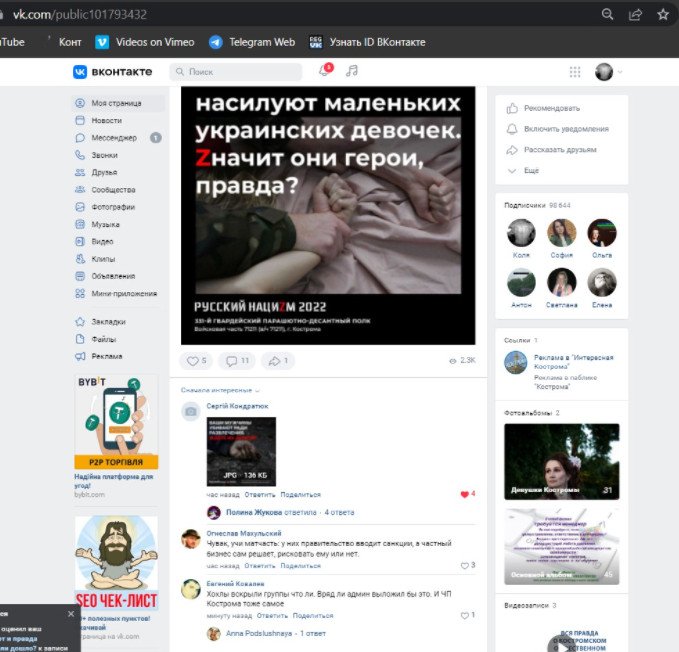Open the notifications bell icon
The height and width of the screenshot is (652, 679).
click(x=324, y=71)
